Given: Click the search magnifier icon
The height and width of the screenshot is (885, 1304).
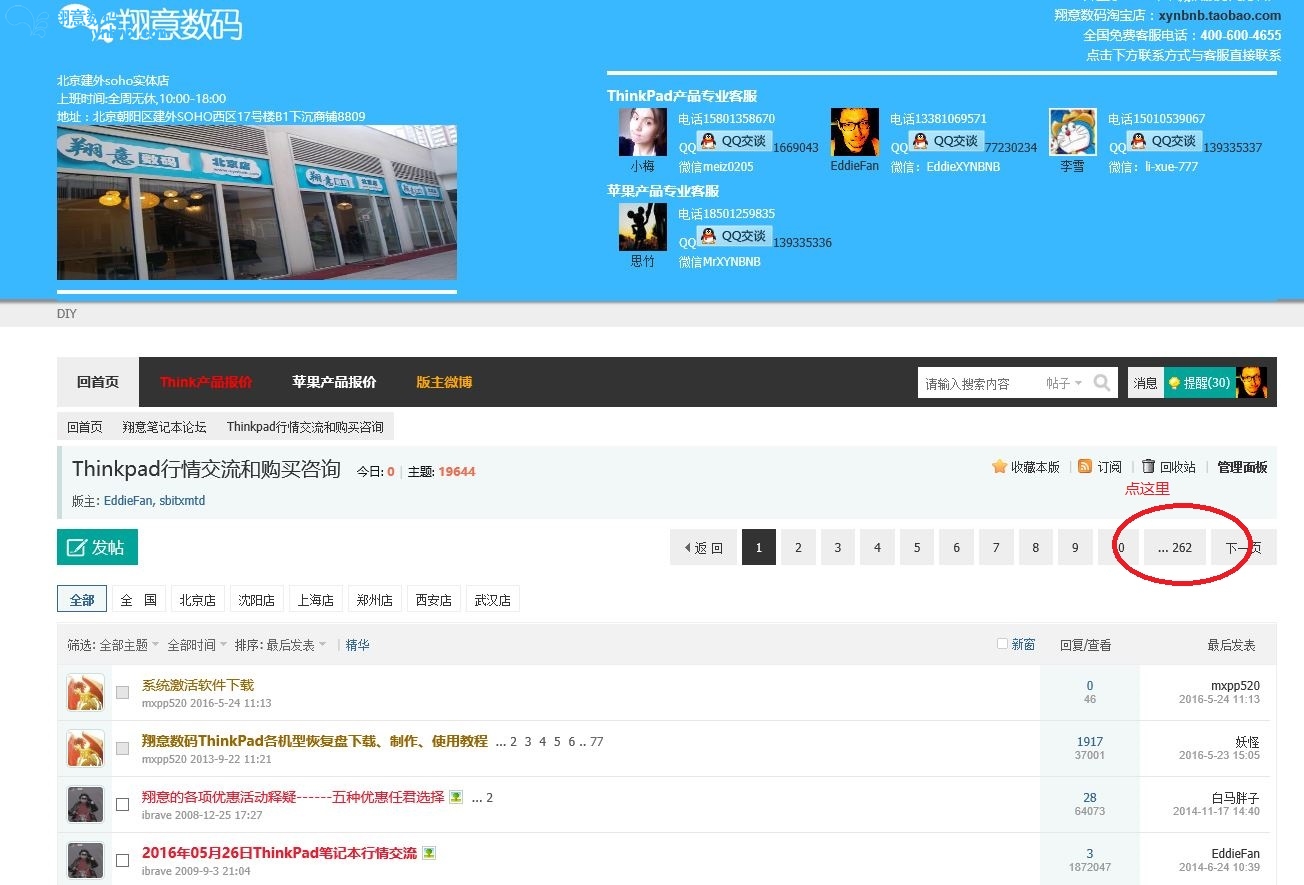Looking at the screenshot, I should (1102, 382).
